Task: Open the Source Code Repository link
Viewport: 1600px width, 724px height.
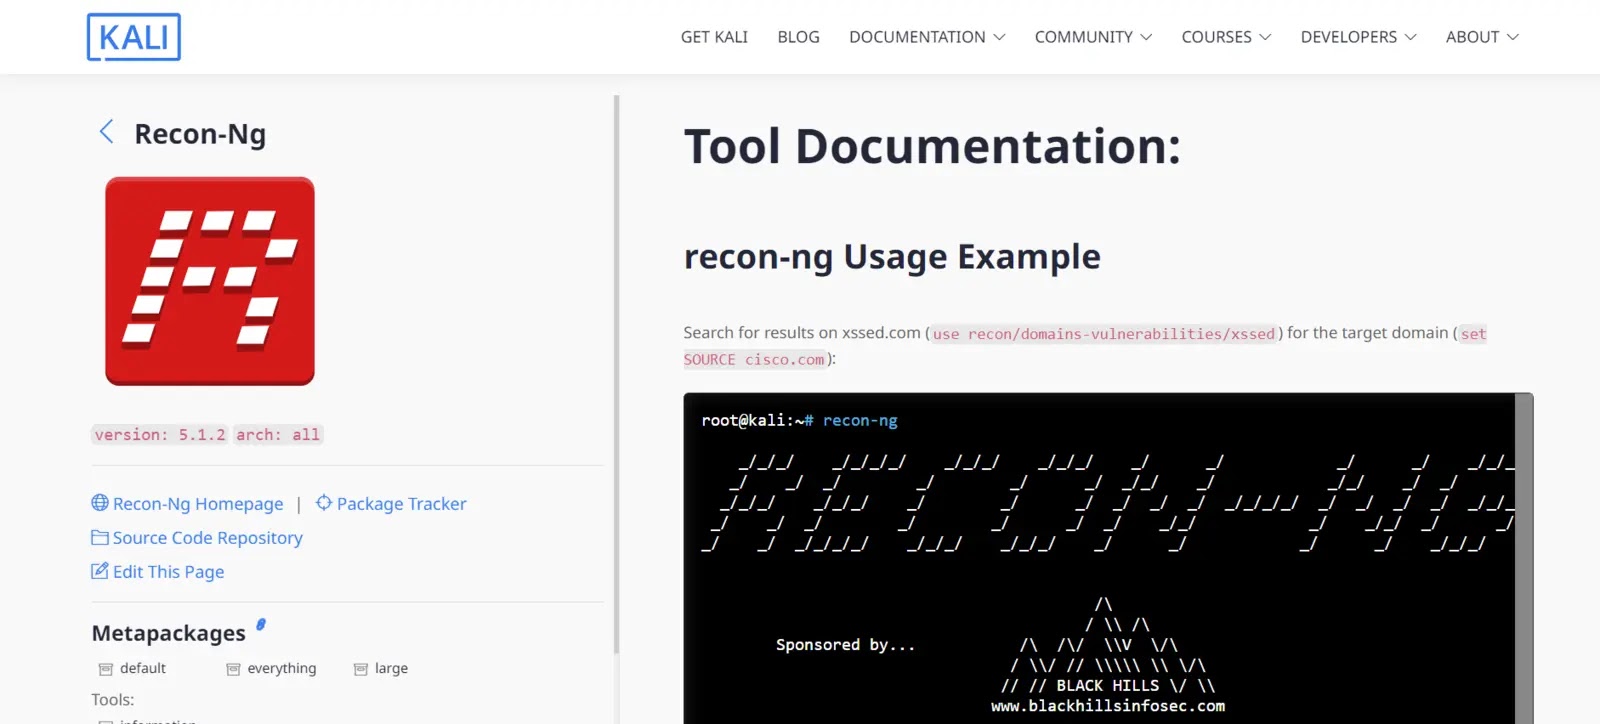Action: [x=207, y=538]
